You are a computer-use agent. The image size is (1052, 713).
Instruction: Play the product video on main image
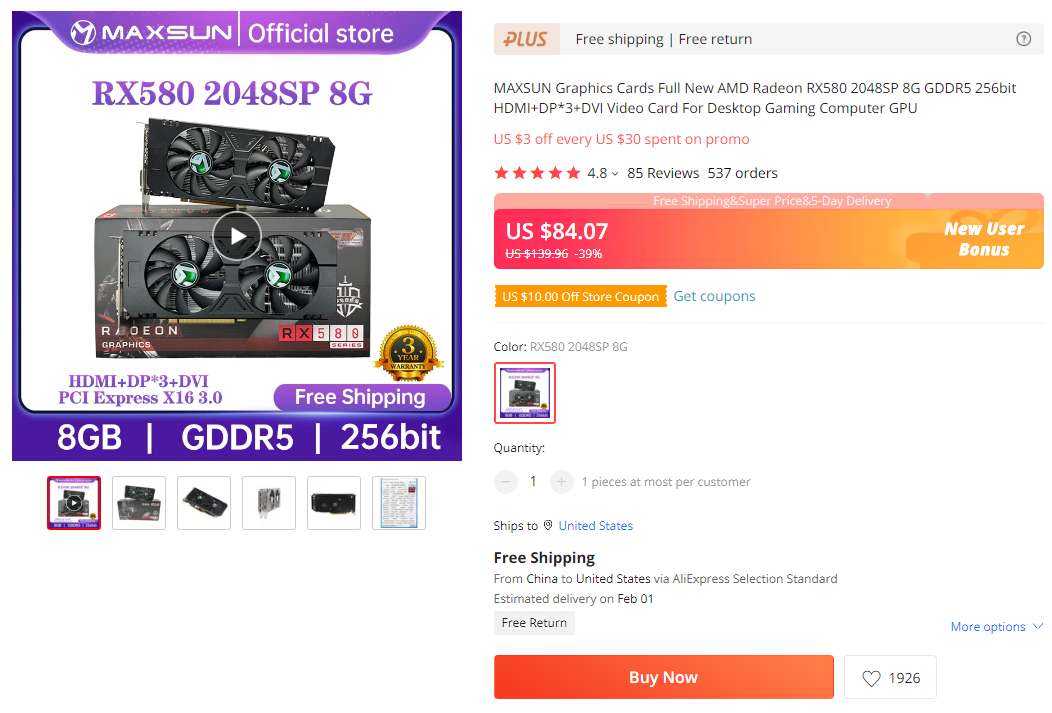click(237, 235)
